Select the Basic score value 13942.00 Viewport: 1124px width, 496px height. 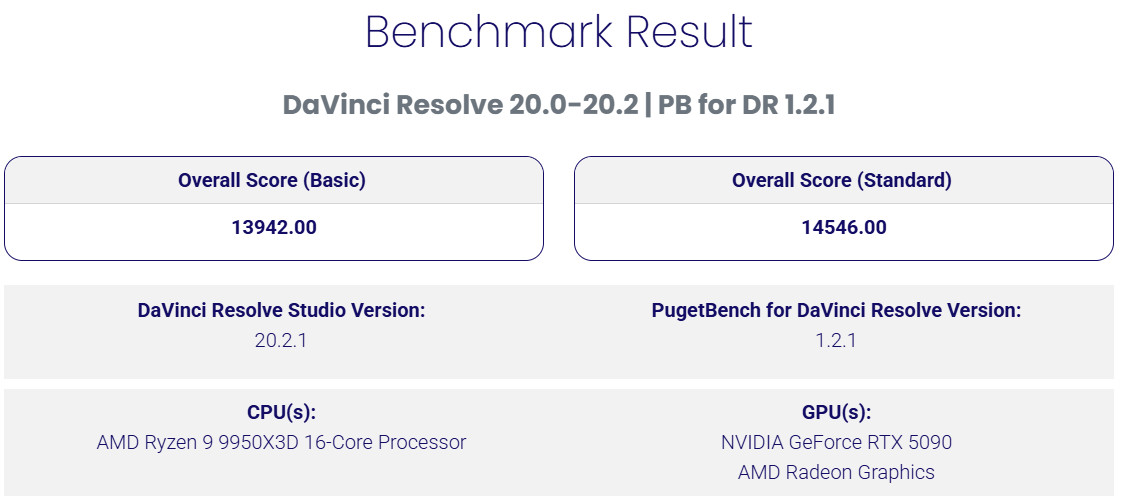point(274,228)
